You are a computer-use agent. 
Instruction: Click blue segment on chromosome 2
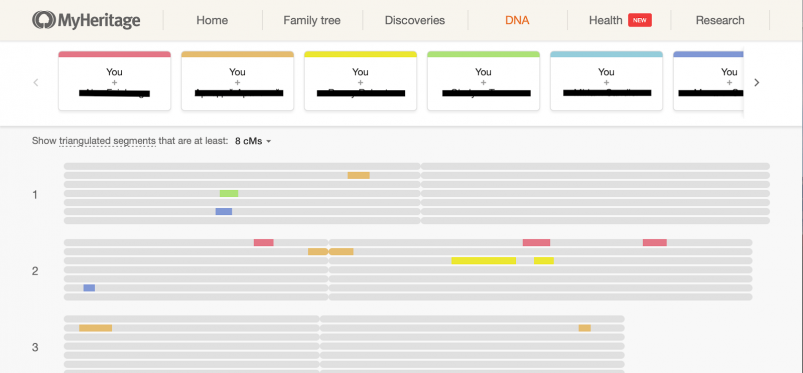[89, 287]
